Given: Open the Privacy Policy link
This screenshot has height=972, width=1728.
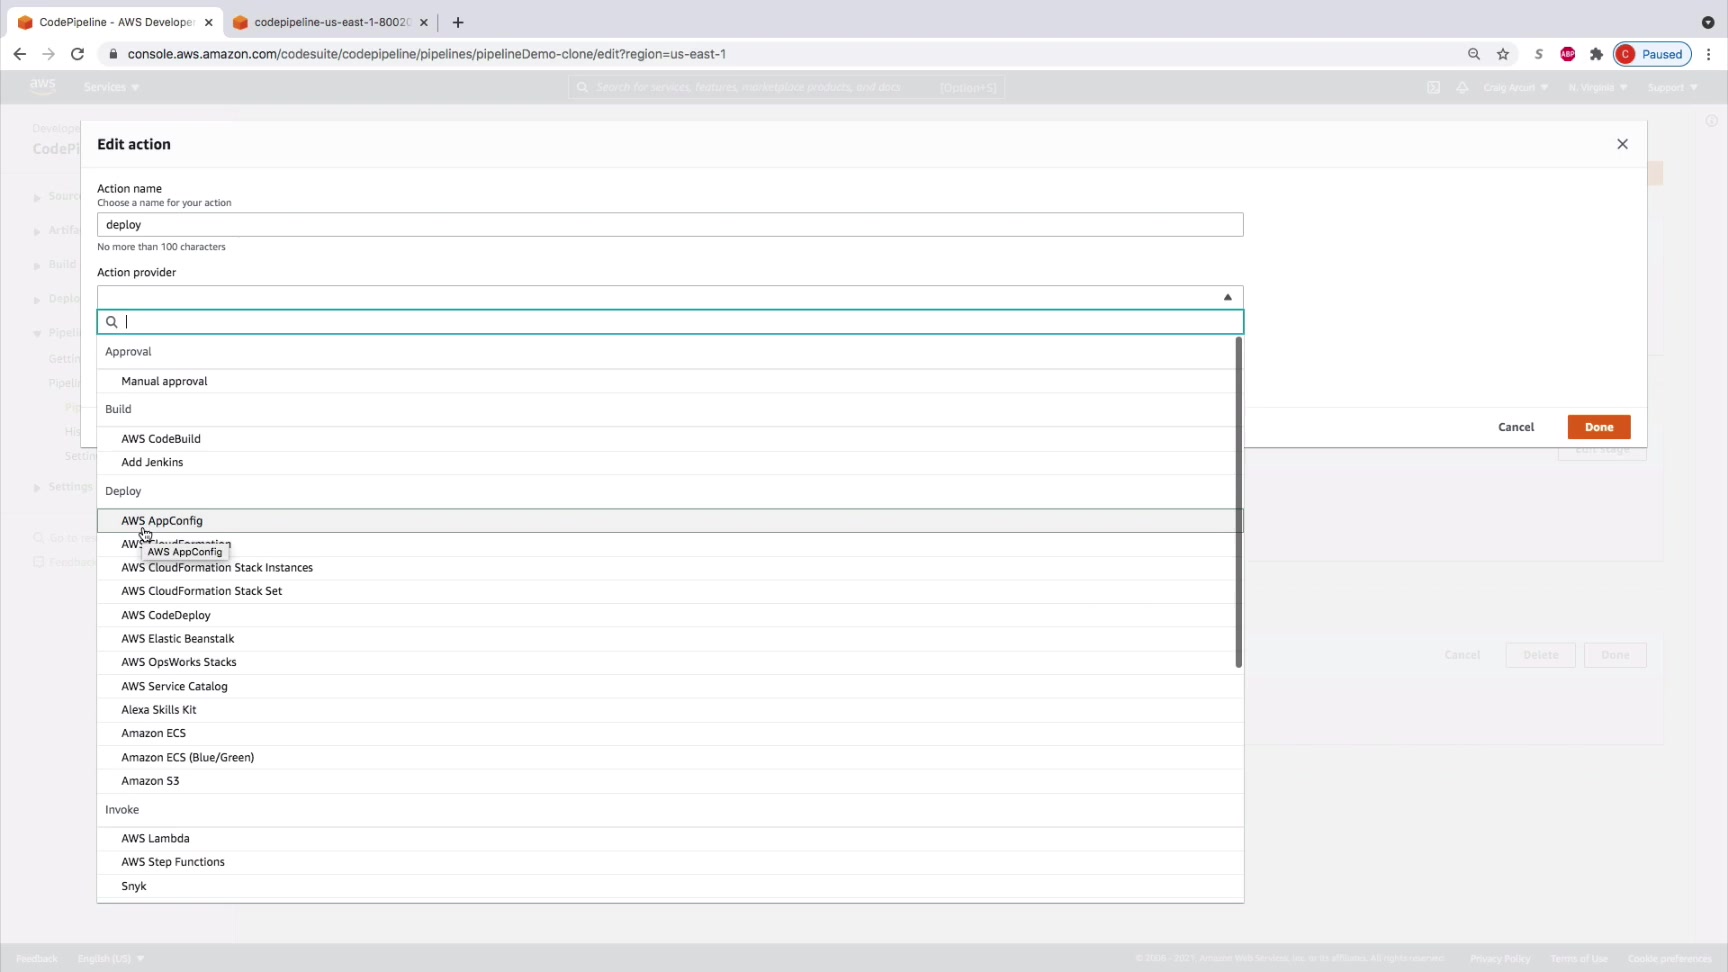Looking at the screenshot, I should (x=1500, y=958).
